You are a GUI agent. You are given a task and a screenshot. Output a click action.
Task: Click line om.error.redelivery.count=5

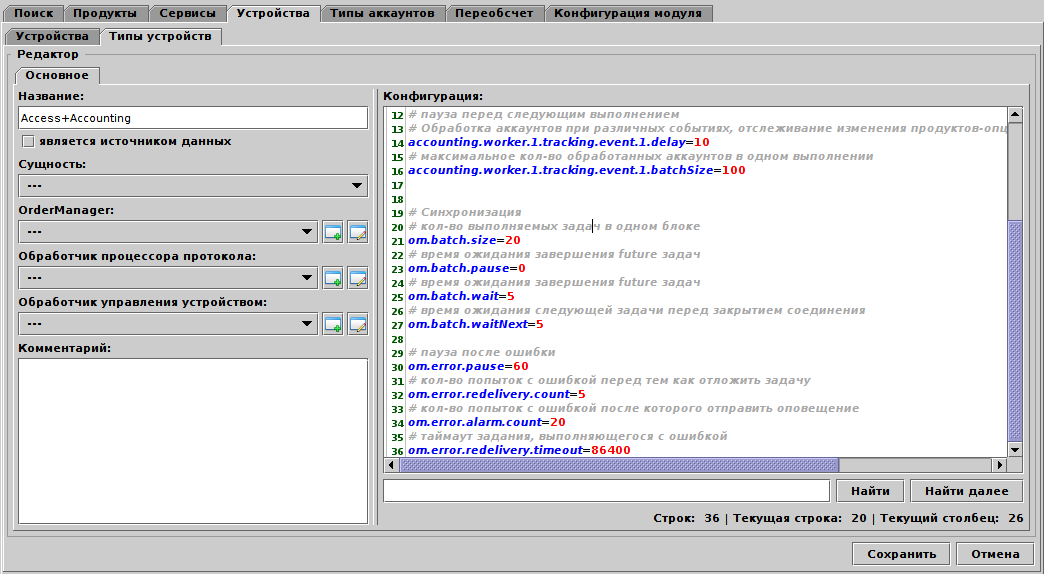497,394
